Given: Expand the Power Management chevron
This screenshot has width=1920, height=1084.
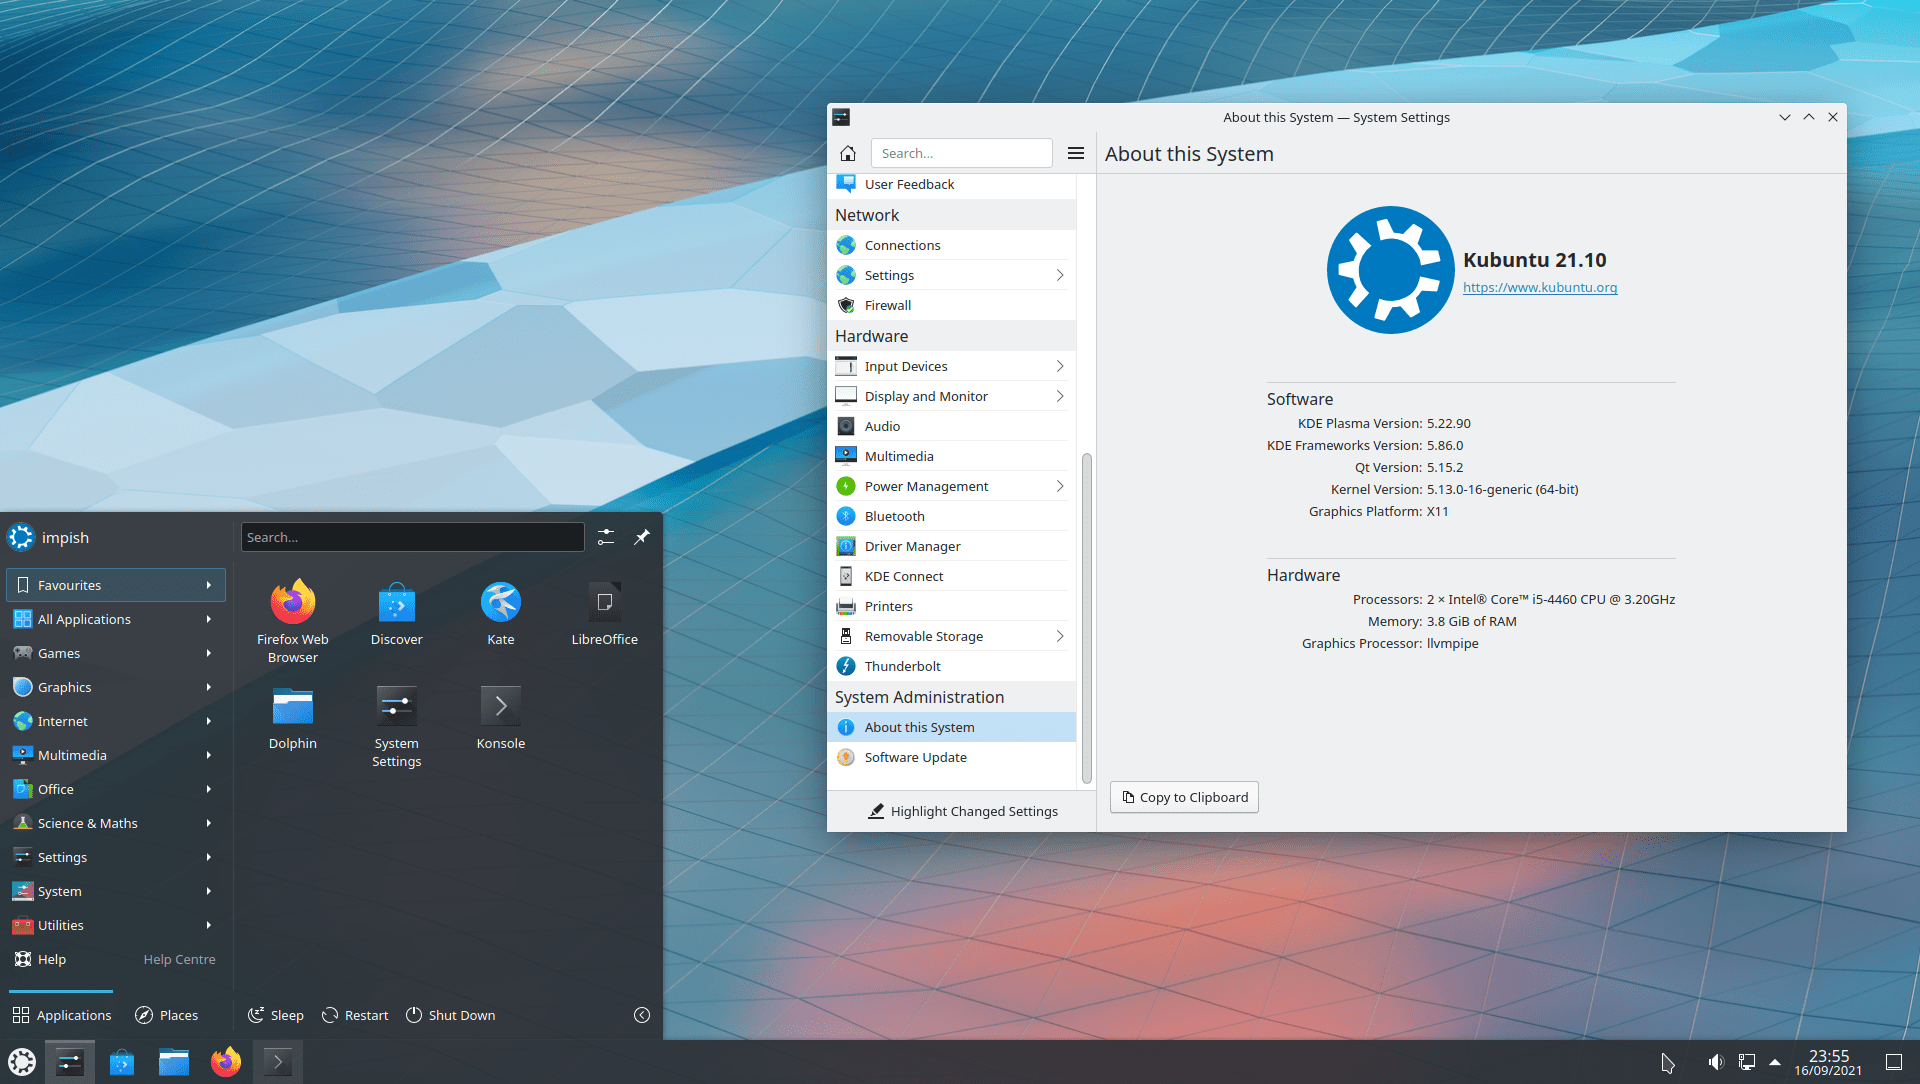Looking at the screenshot, I should point(1058,486).
